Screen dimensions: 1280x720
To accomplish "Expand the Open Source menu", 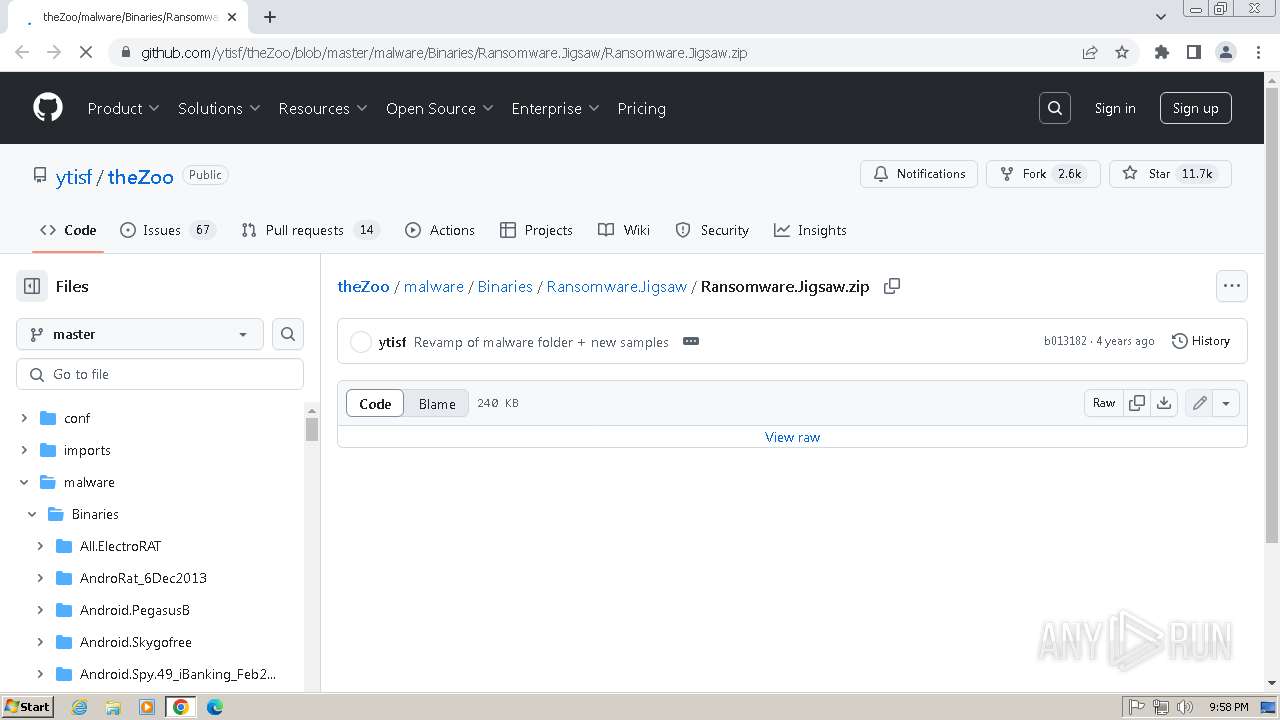I will (440, 108).
